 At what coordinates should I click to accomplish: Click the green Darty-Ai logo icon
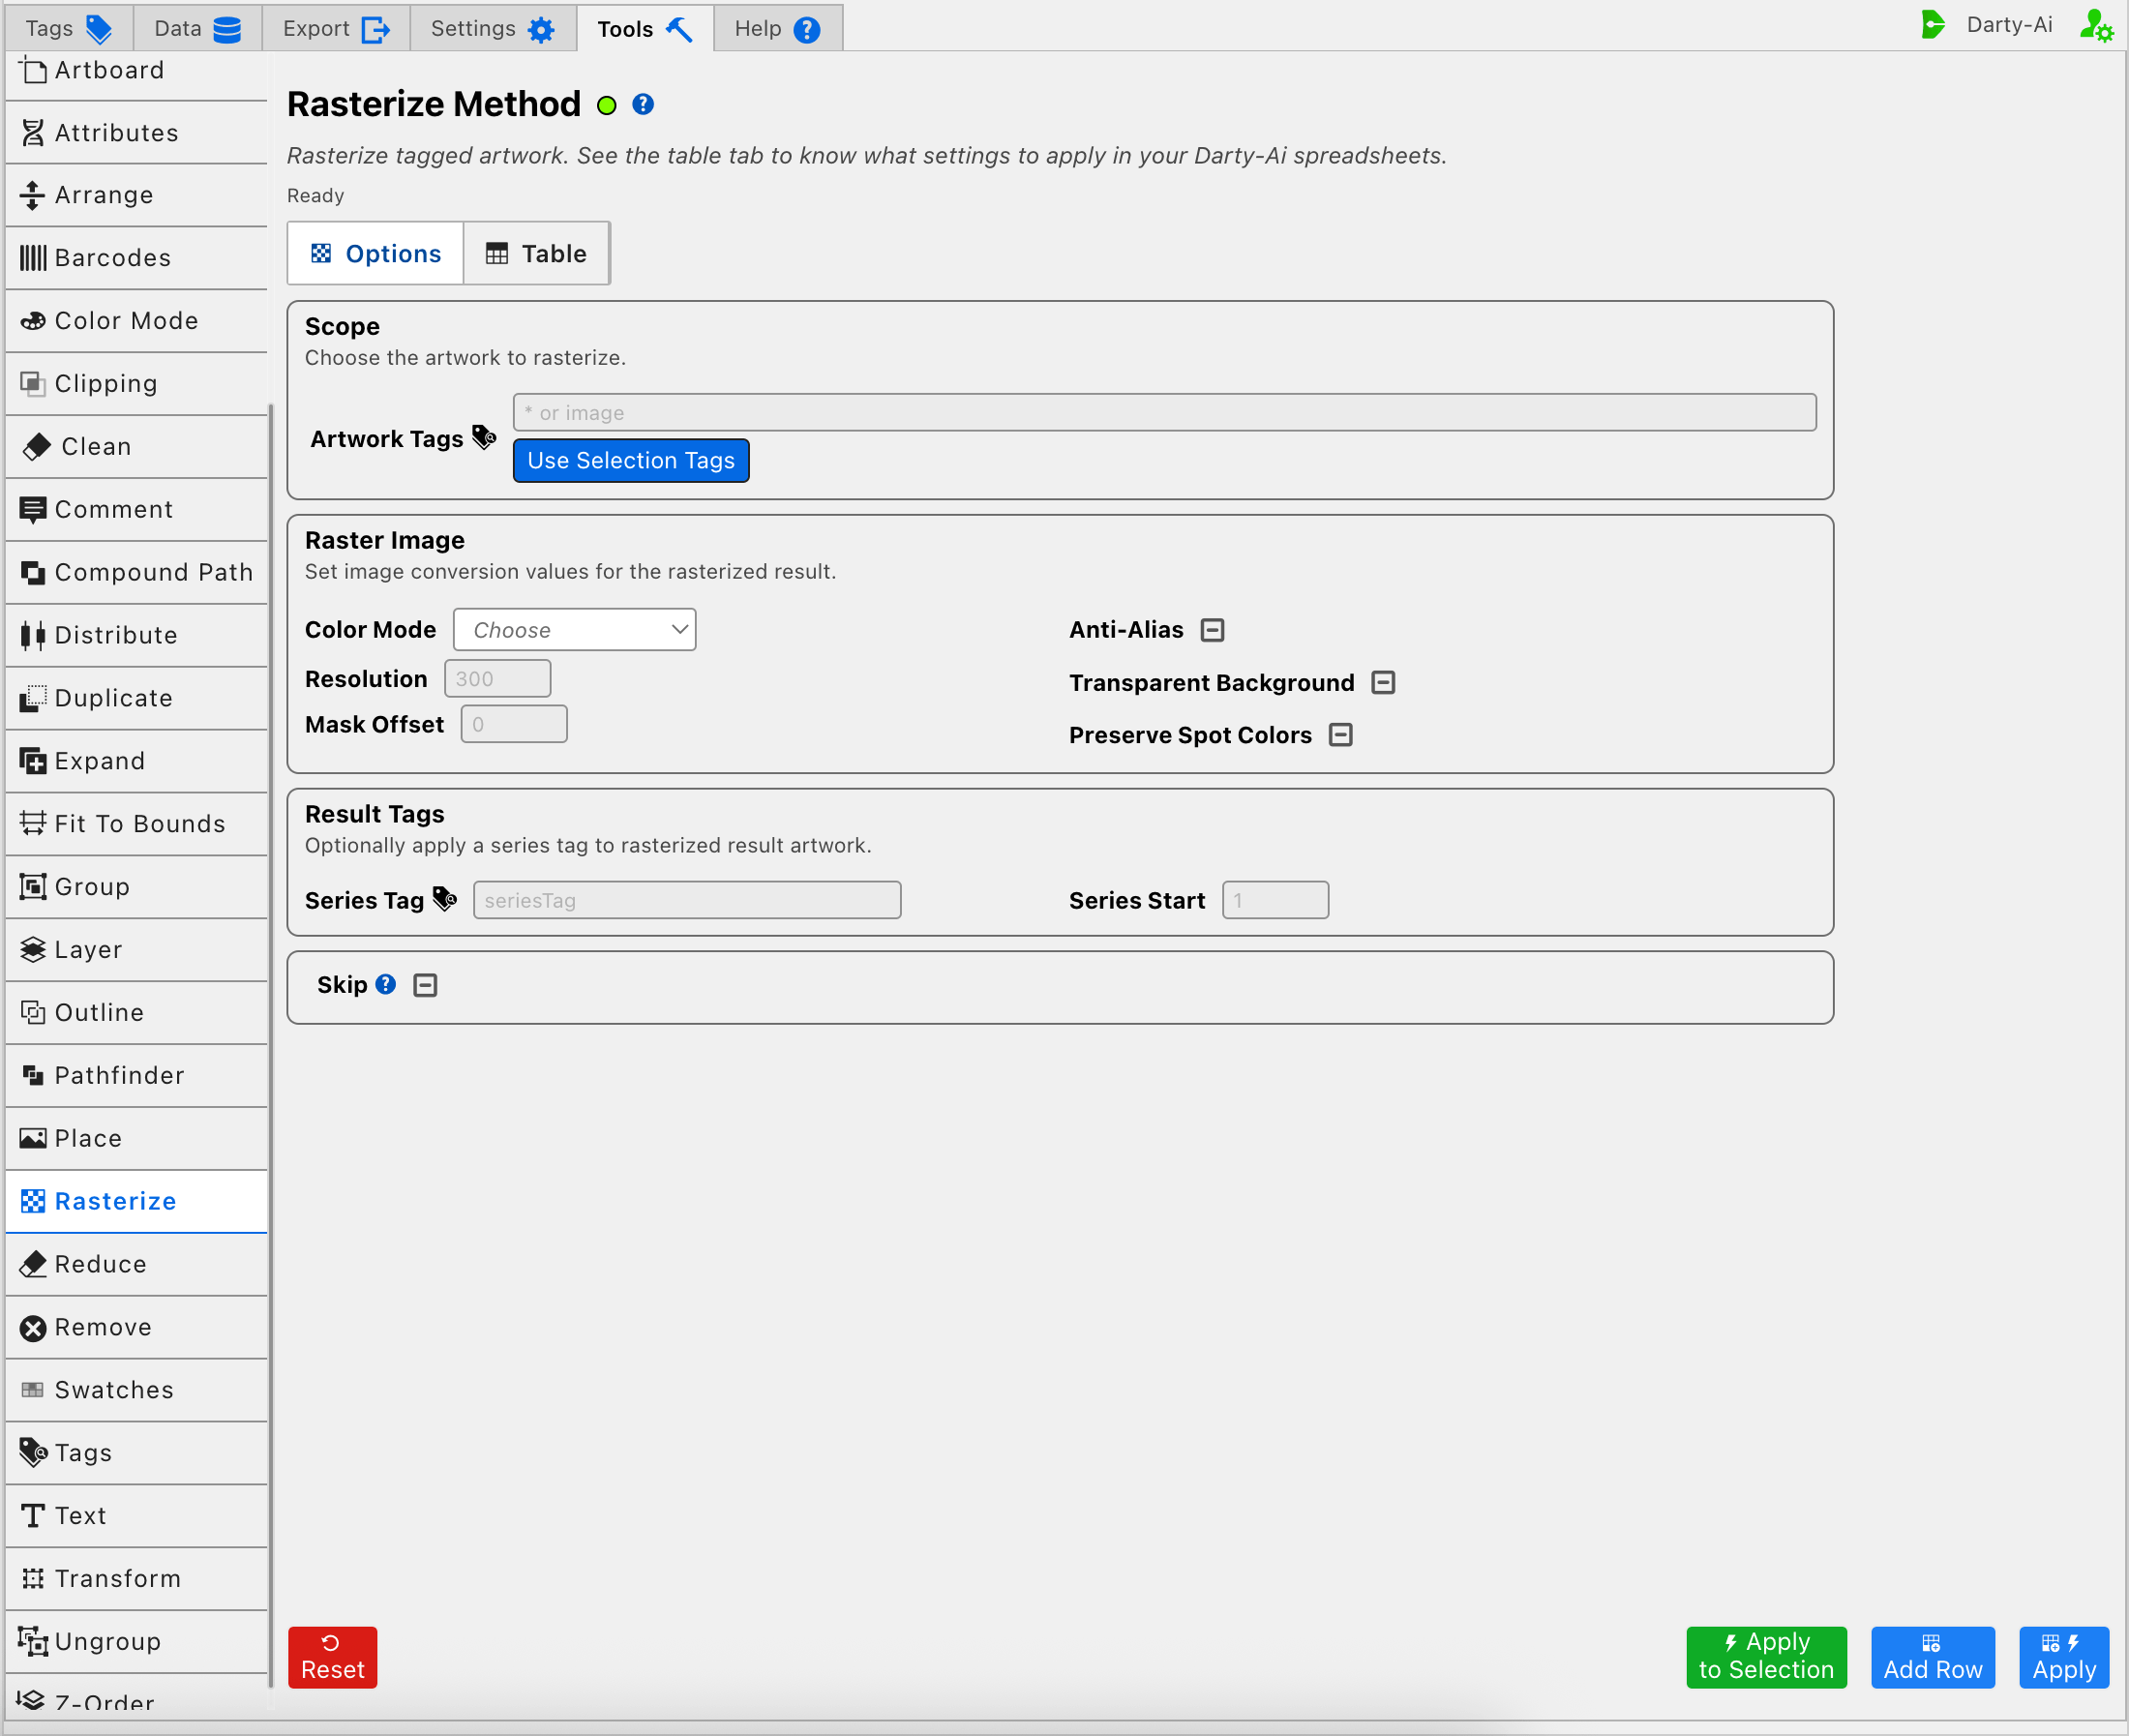coord(1933,25)
